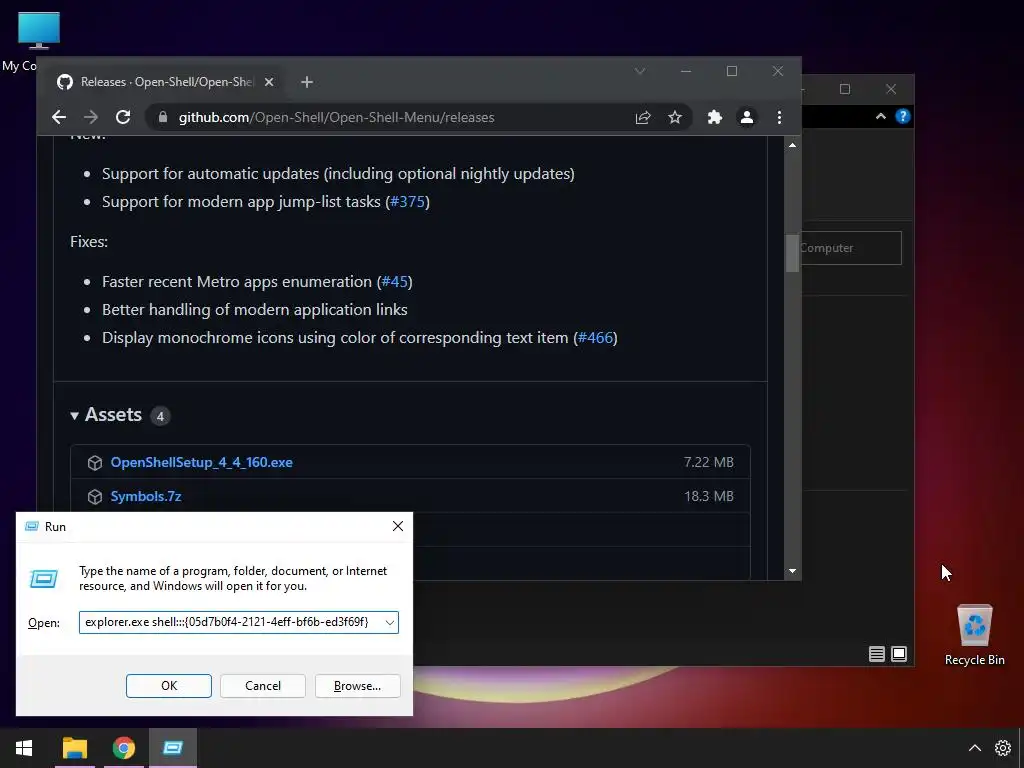
Task: Close the Run dialog
Action: point(398,526)
